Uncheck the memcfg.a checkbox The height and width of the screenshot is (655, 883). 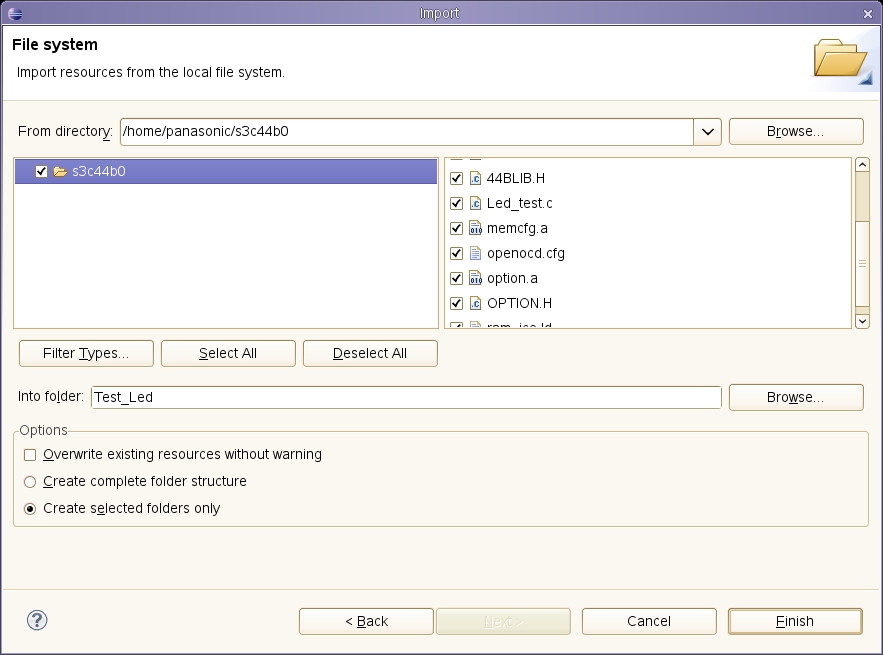click(456, 228)
